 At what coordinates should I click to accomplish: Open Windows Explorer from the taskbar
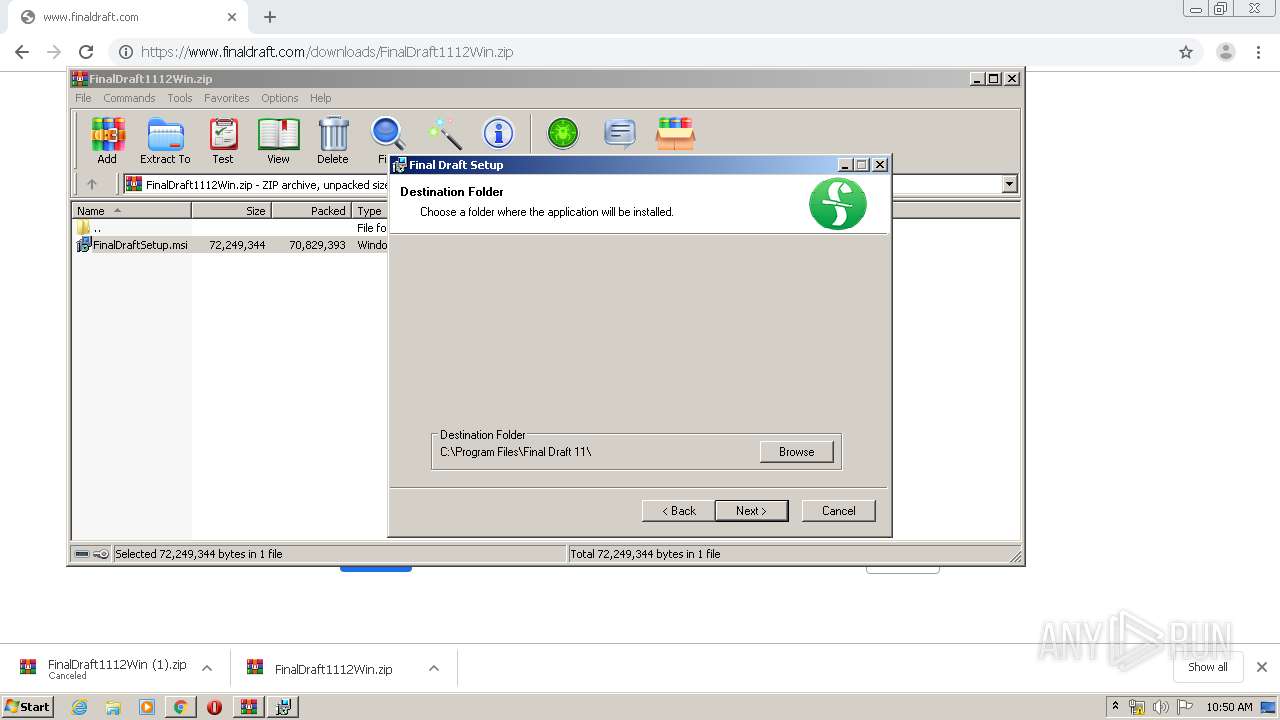113,707
